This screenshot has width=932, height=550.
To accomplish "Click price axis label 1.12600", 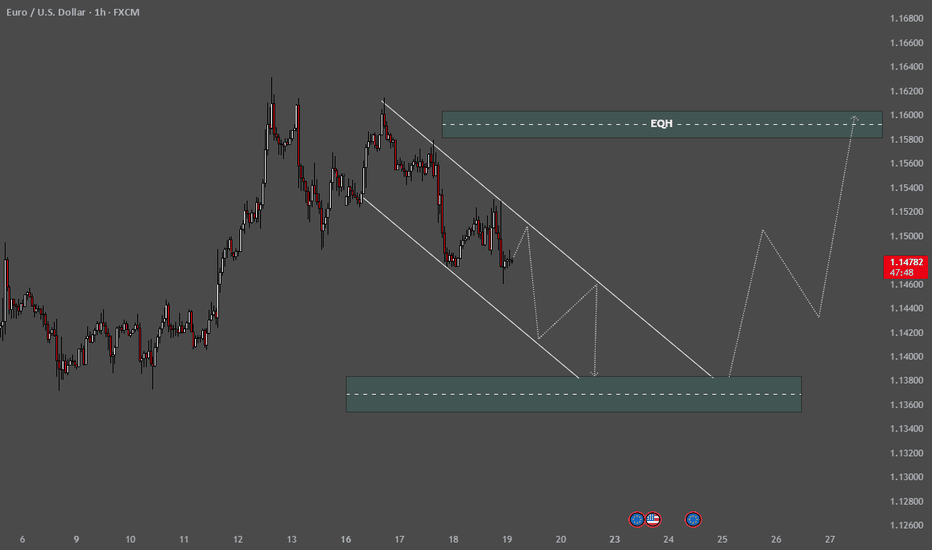I will [906, 524].
